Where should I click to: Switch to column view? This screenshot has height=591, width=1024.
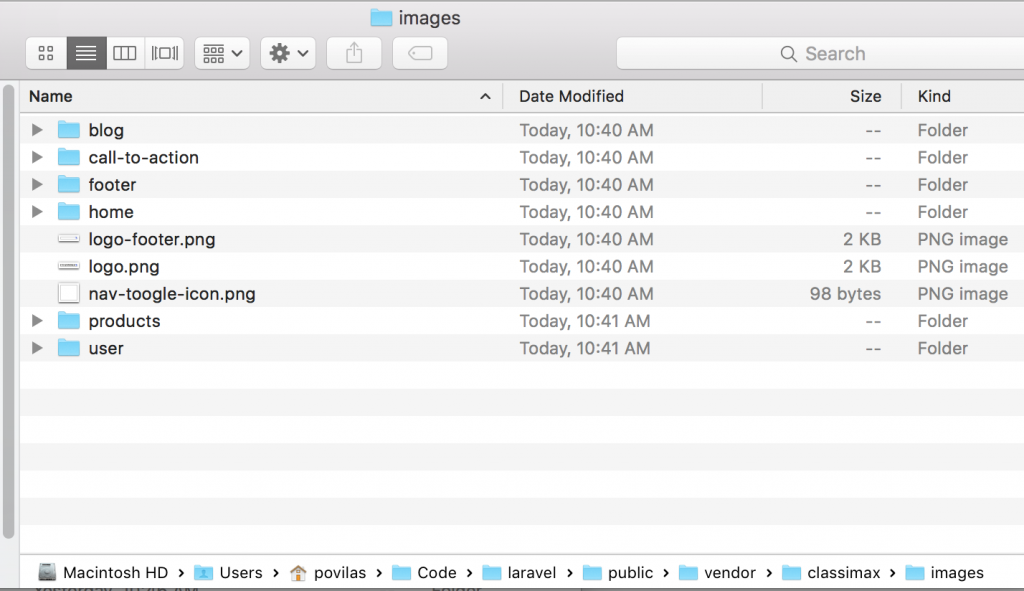(124, 53)
